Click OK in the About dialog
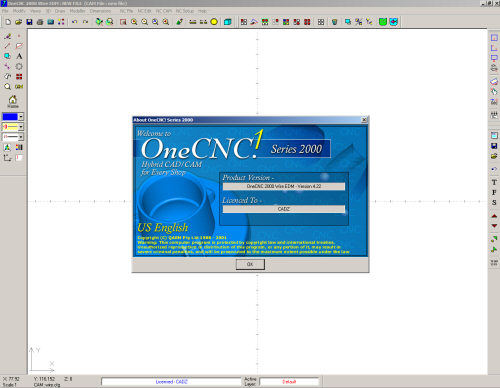The width and height of the screenshot is (500, 388). (x=250, y=264)
